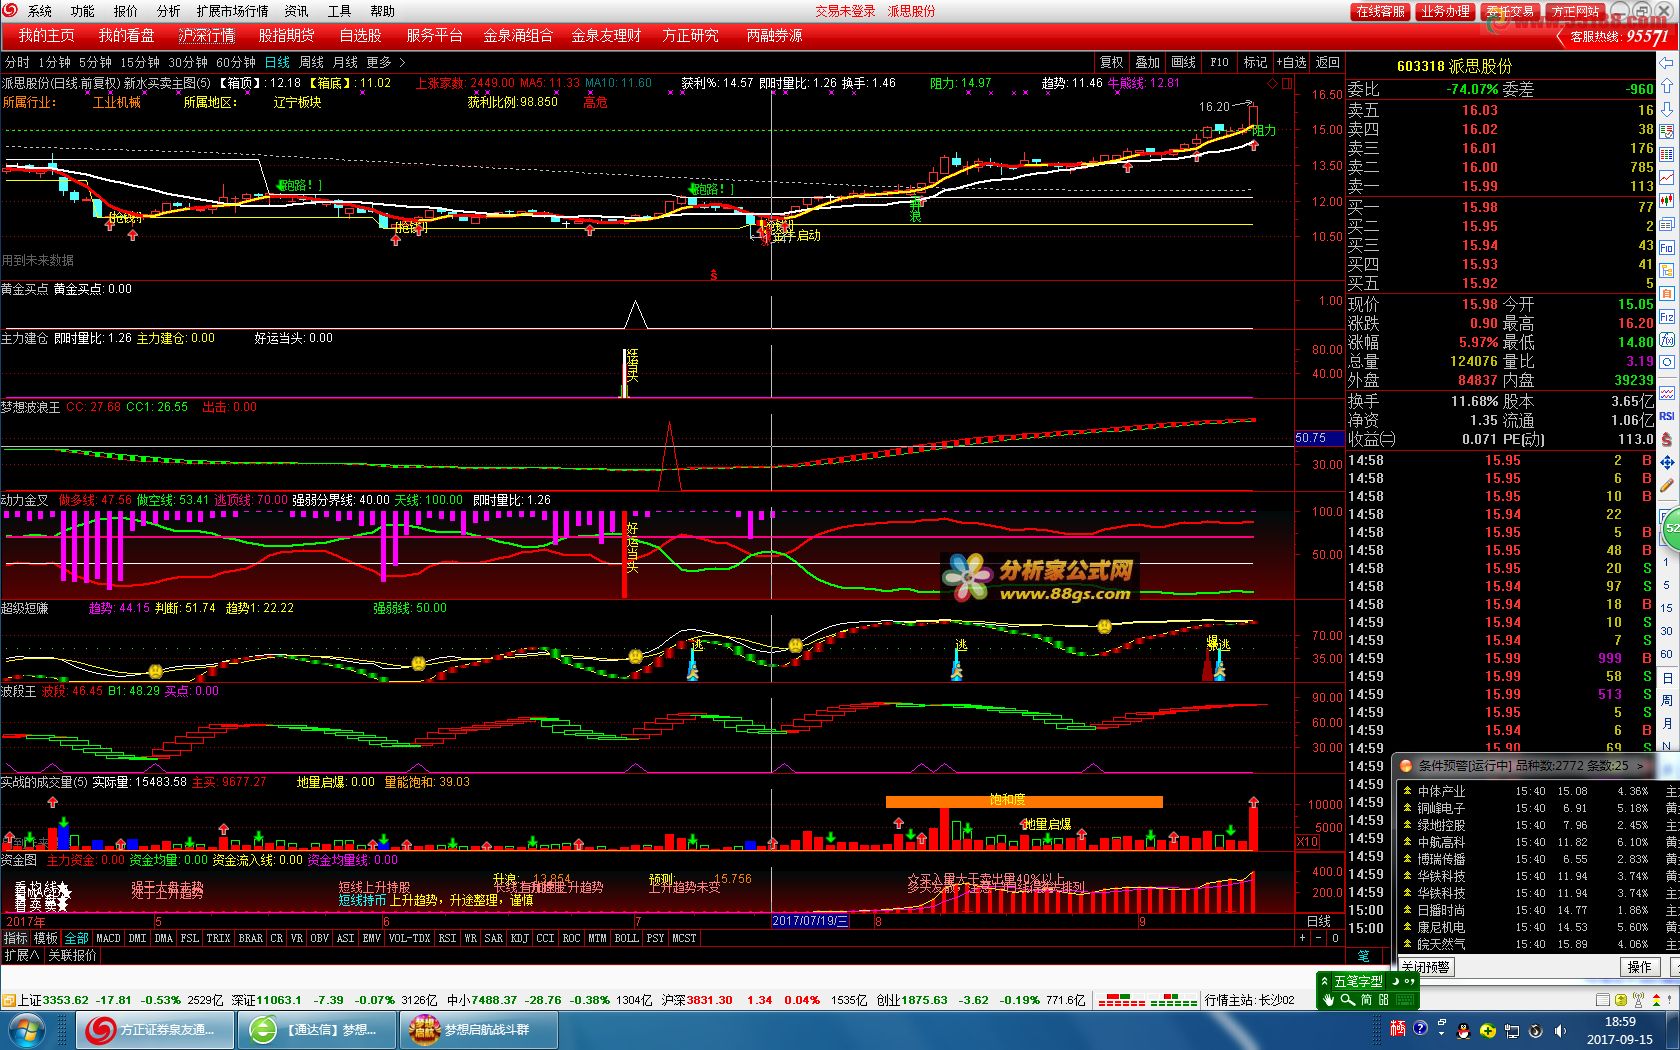Viewport: 1680px width, 1050px height.
Task: Click the 画线 drawing button
Action: coord(1183,62)
